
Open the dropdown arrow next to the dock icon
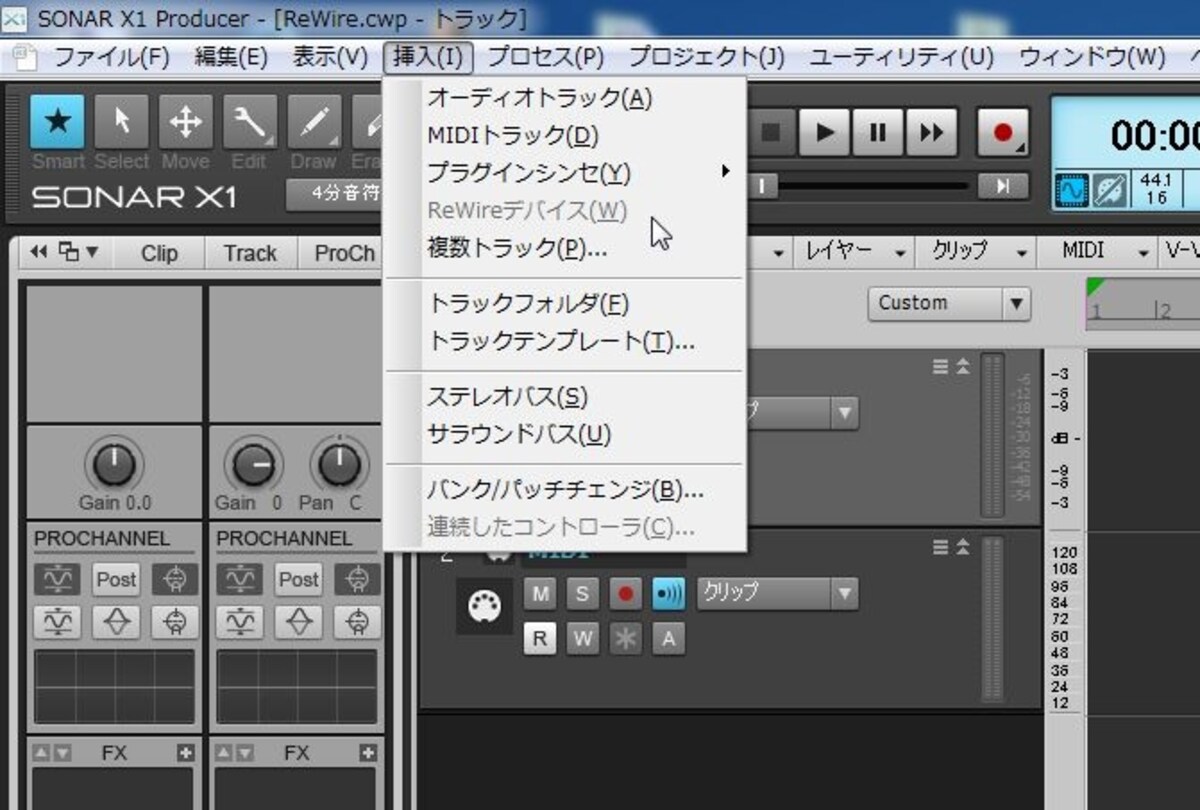coord(94,252)
